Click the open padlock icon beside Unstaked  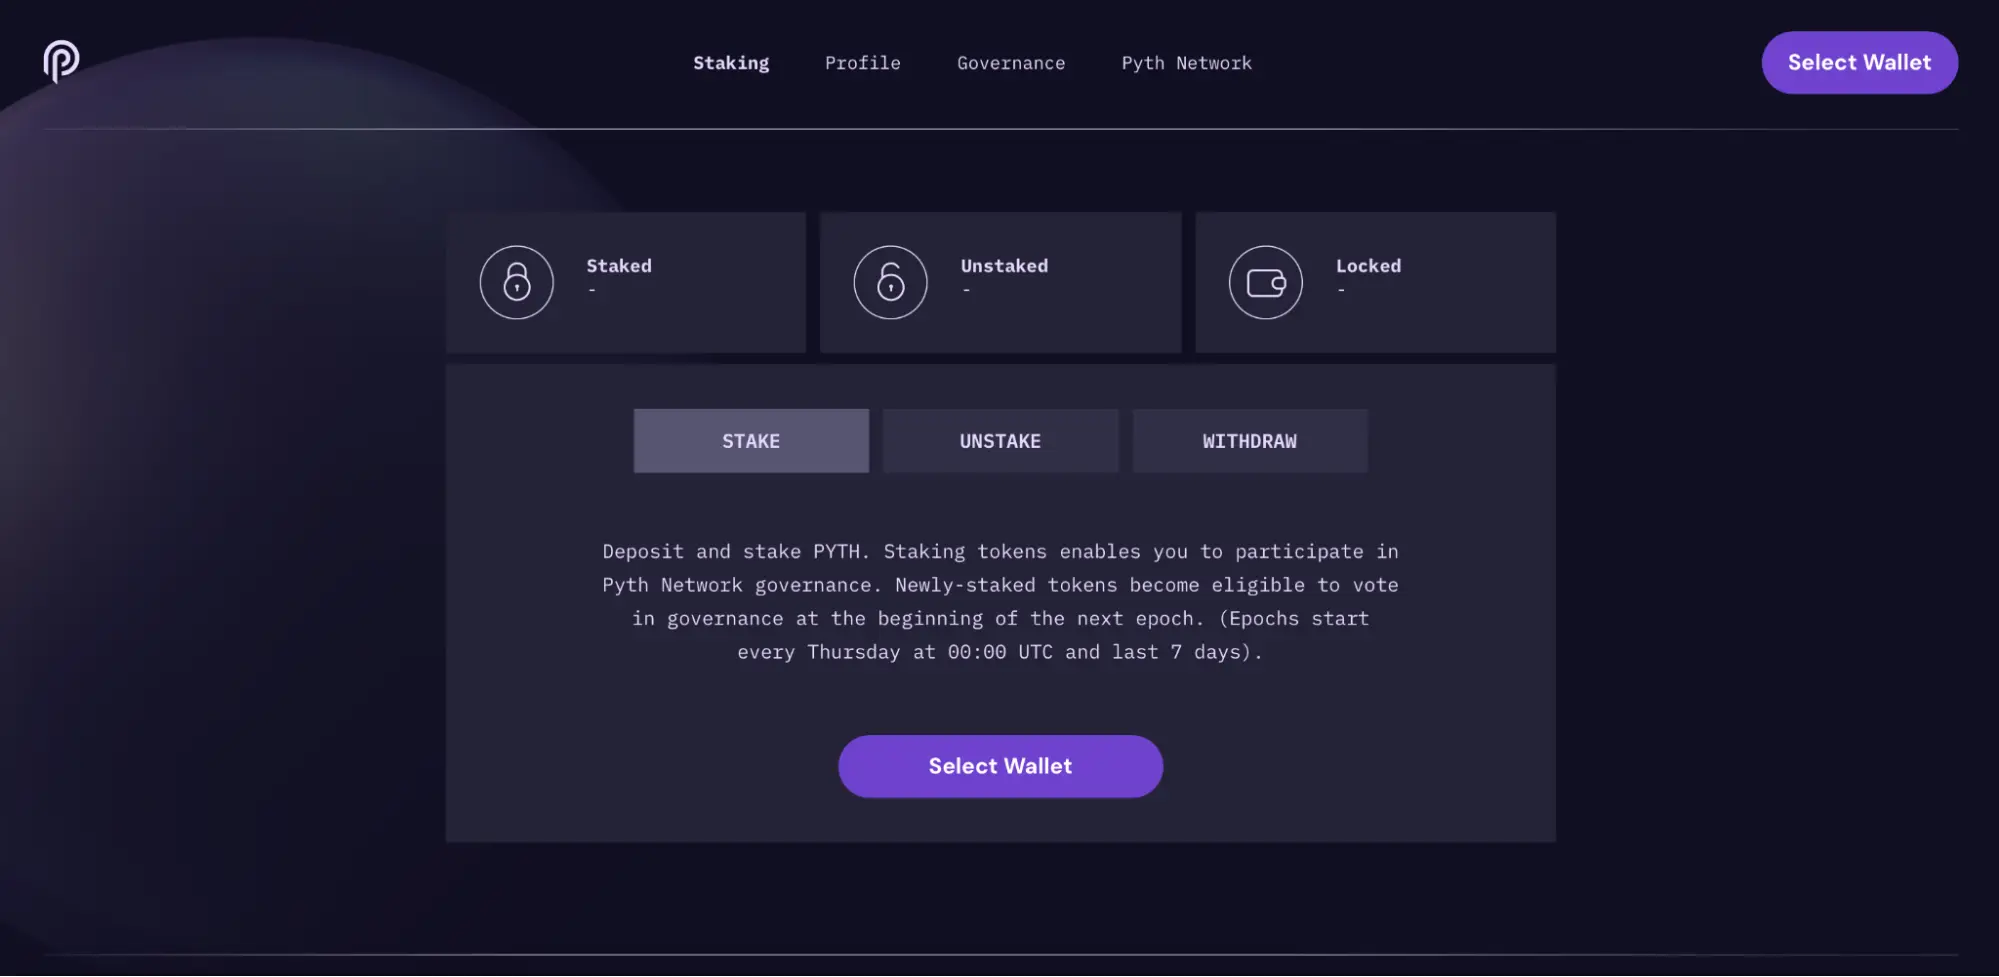890,282
